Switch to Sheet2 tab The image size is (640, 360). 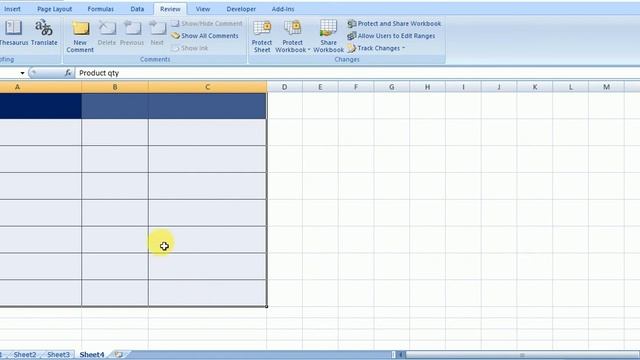25,355
